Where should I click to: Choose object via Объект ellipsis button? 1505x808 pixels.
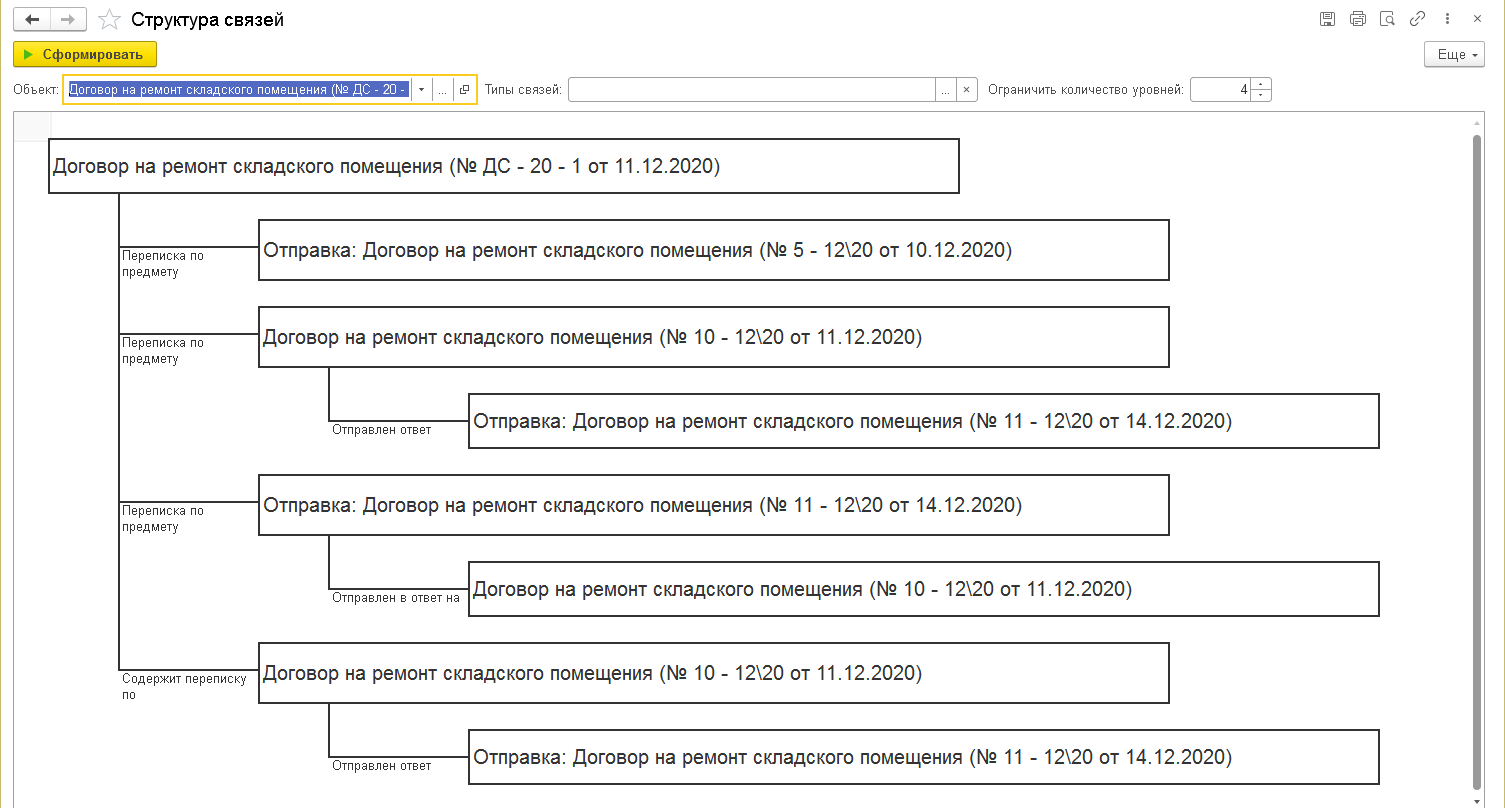pyautogui.click(x=442, y=89)
